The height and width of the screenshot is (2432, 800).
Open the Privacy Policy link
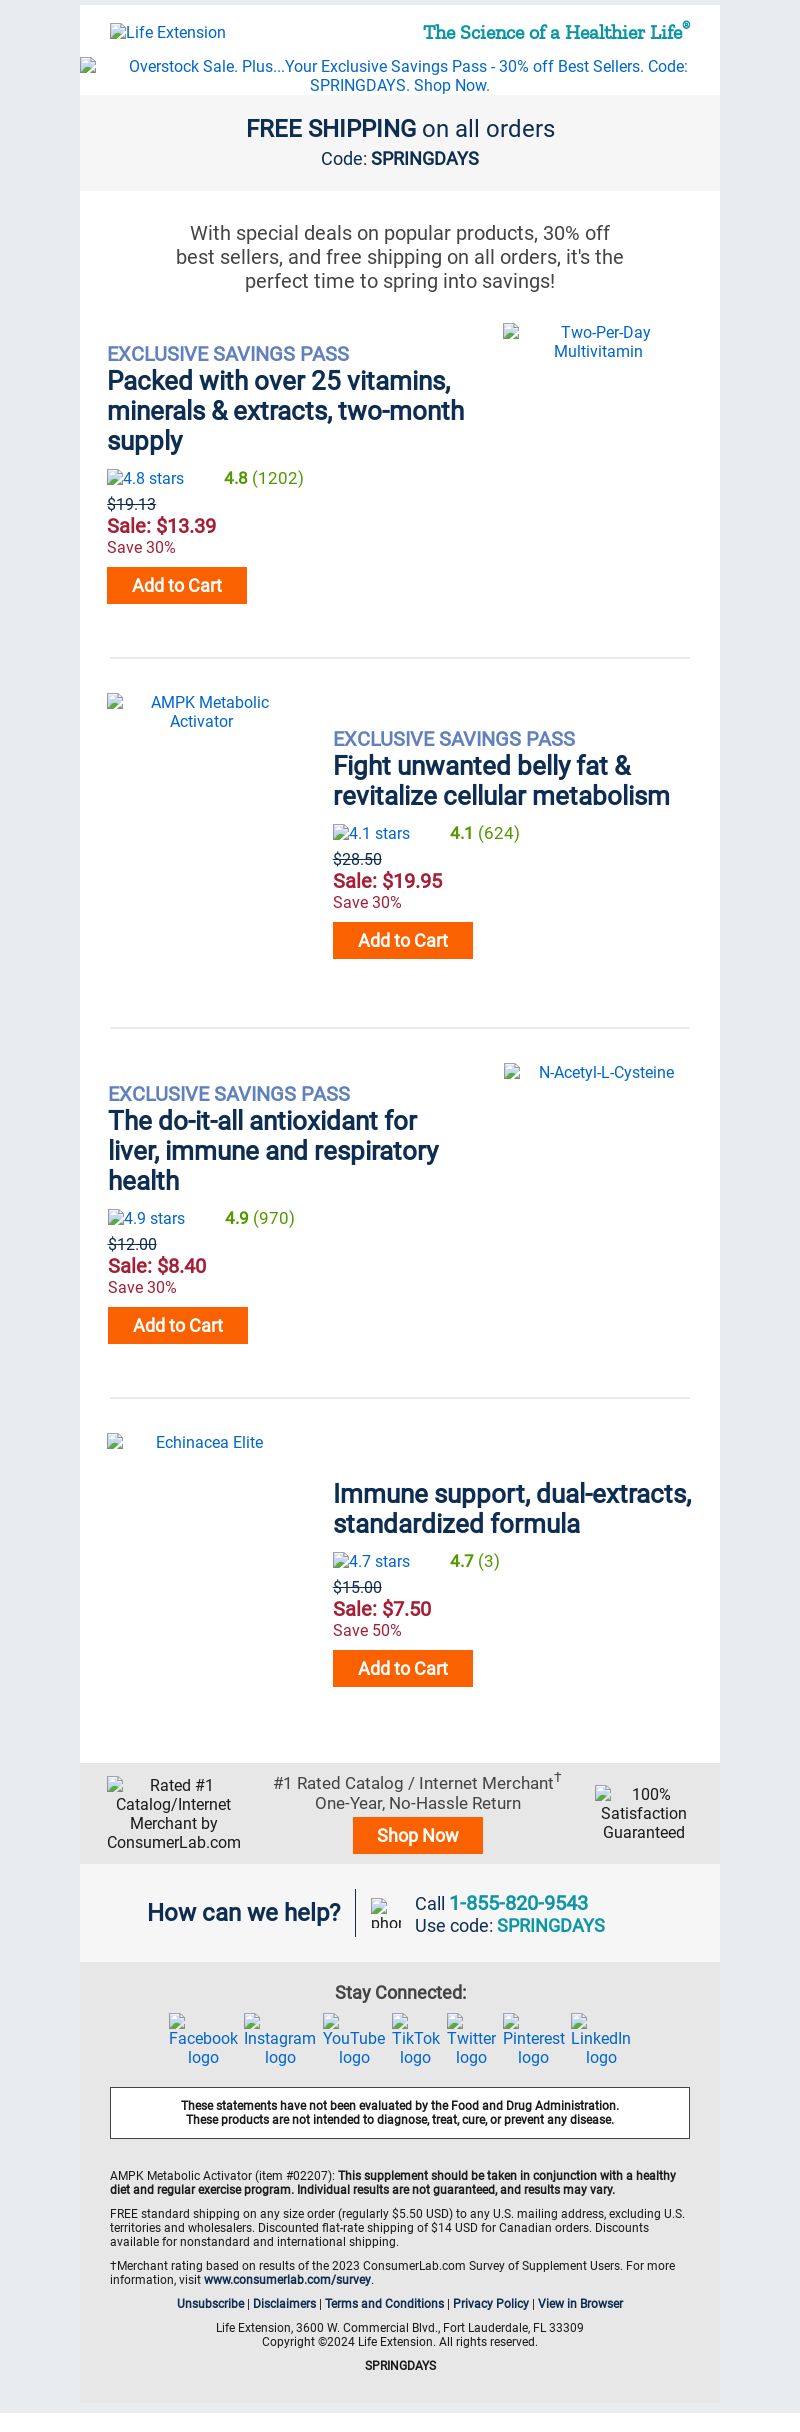tap(491, 2304)
